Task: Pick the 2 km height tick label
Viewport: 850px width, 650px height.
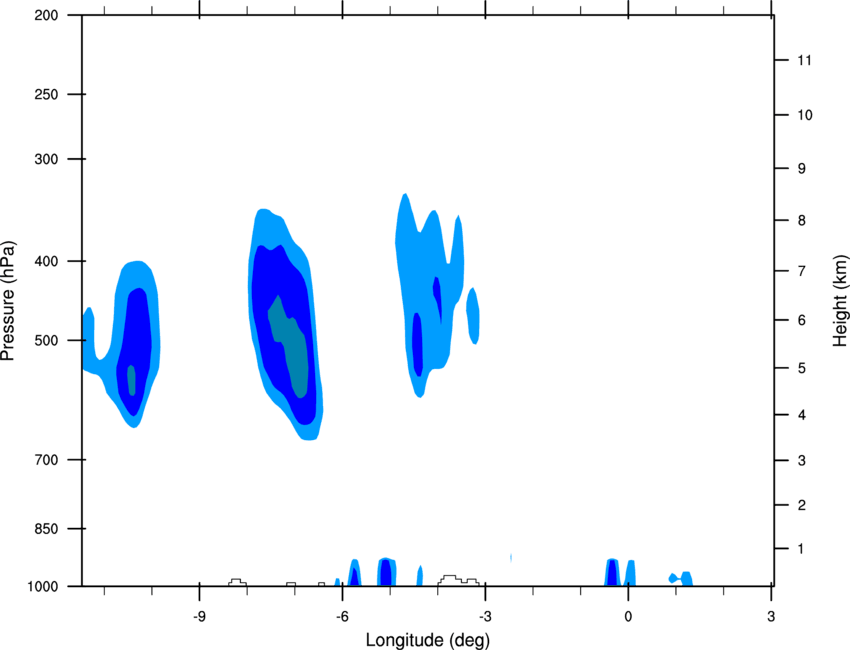Action: tap(802, 505)
